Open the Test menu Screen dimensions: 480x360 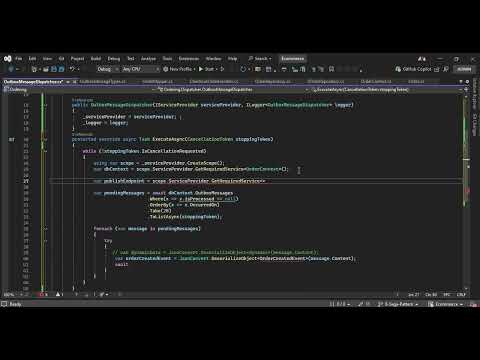point(130,59)
